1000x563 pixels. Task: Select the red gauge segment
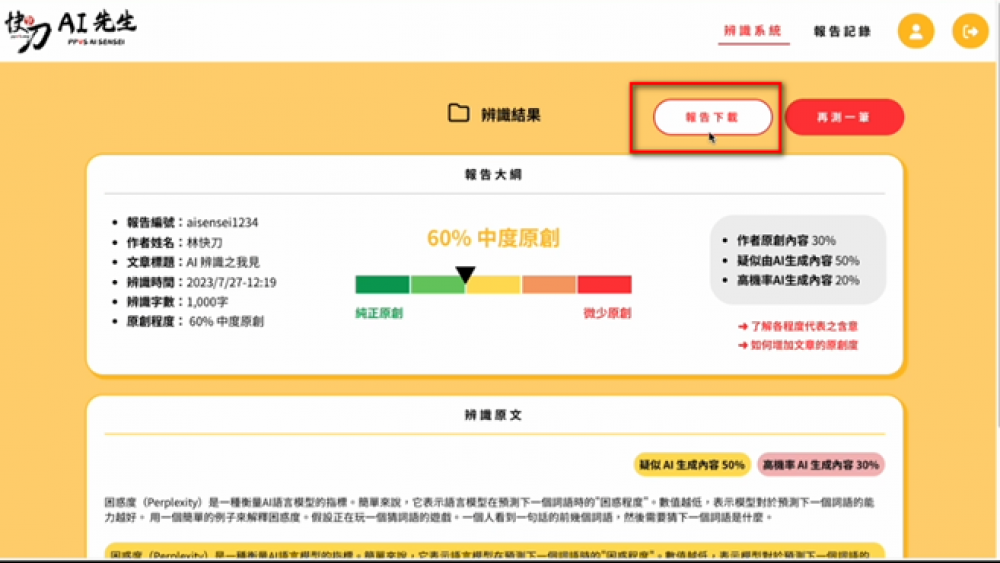tap(604, 285)
